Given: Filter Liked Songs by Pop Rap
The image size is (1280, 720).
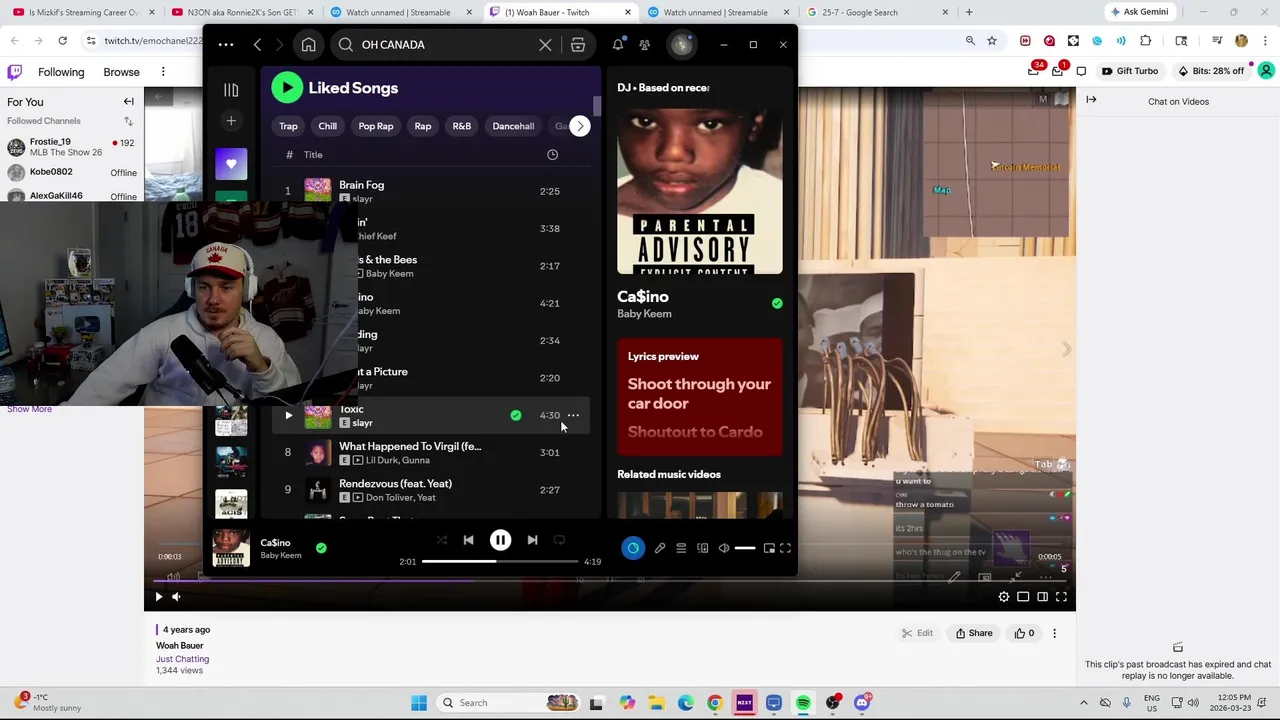Looking at the screenshot, I should pyautogui.click(x=376, y=126).
